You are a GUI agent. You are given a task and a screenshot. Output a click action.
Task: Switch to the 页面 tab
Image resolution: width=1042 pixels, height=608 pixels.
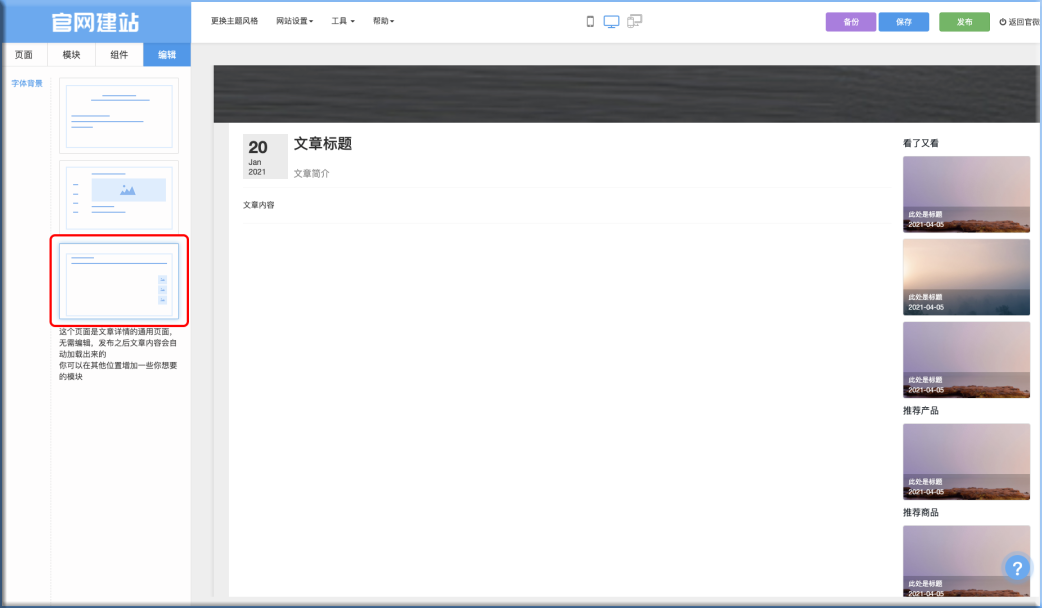[x=24, y=55]
